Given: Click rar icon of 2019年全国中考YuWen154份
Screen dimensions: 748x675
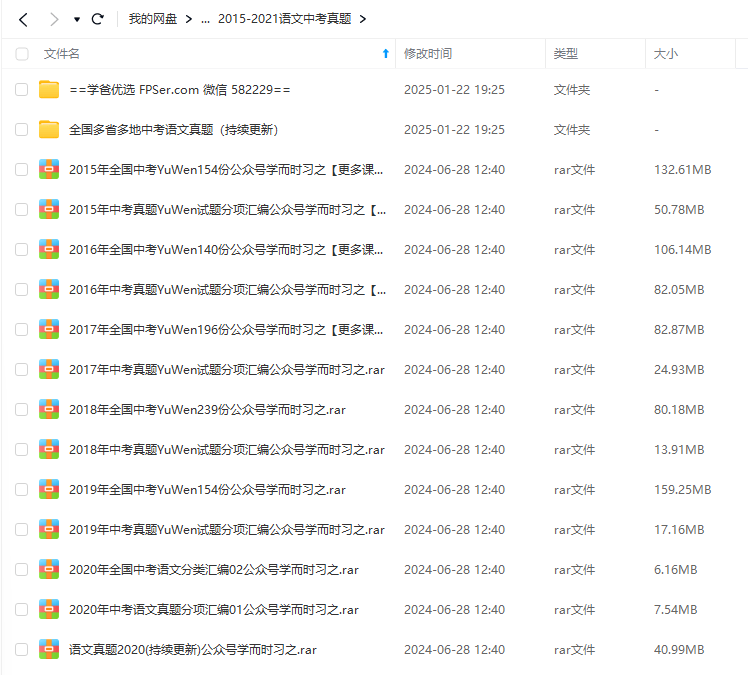Looking at the screenshot, I should click(x=49, y=489).
